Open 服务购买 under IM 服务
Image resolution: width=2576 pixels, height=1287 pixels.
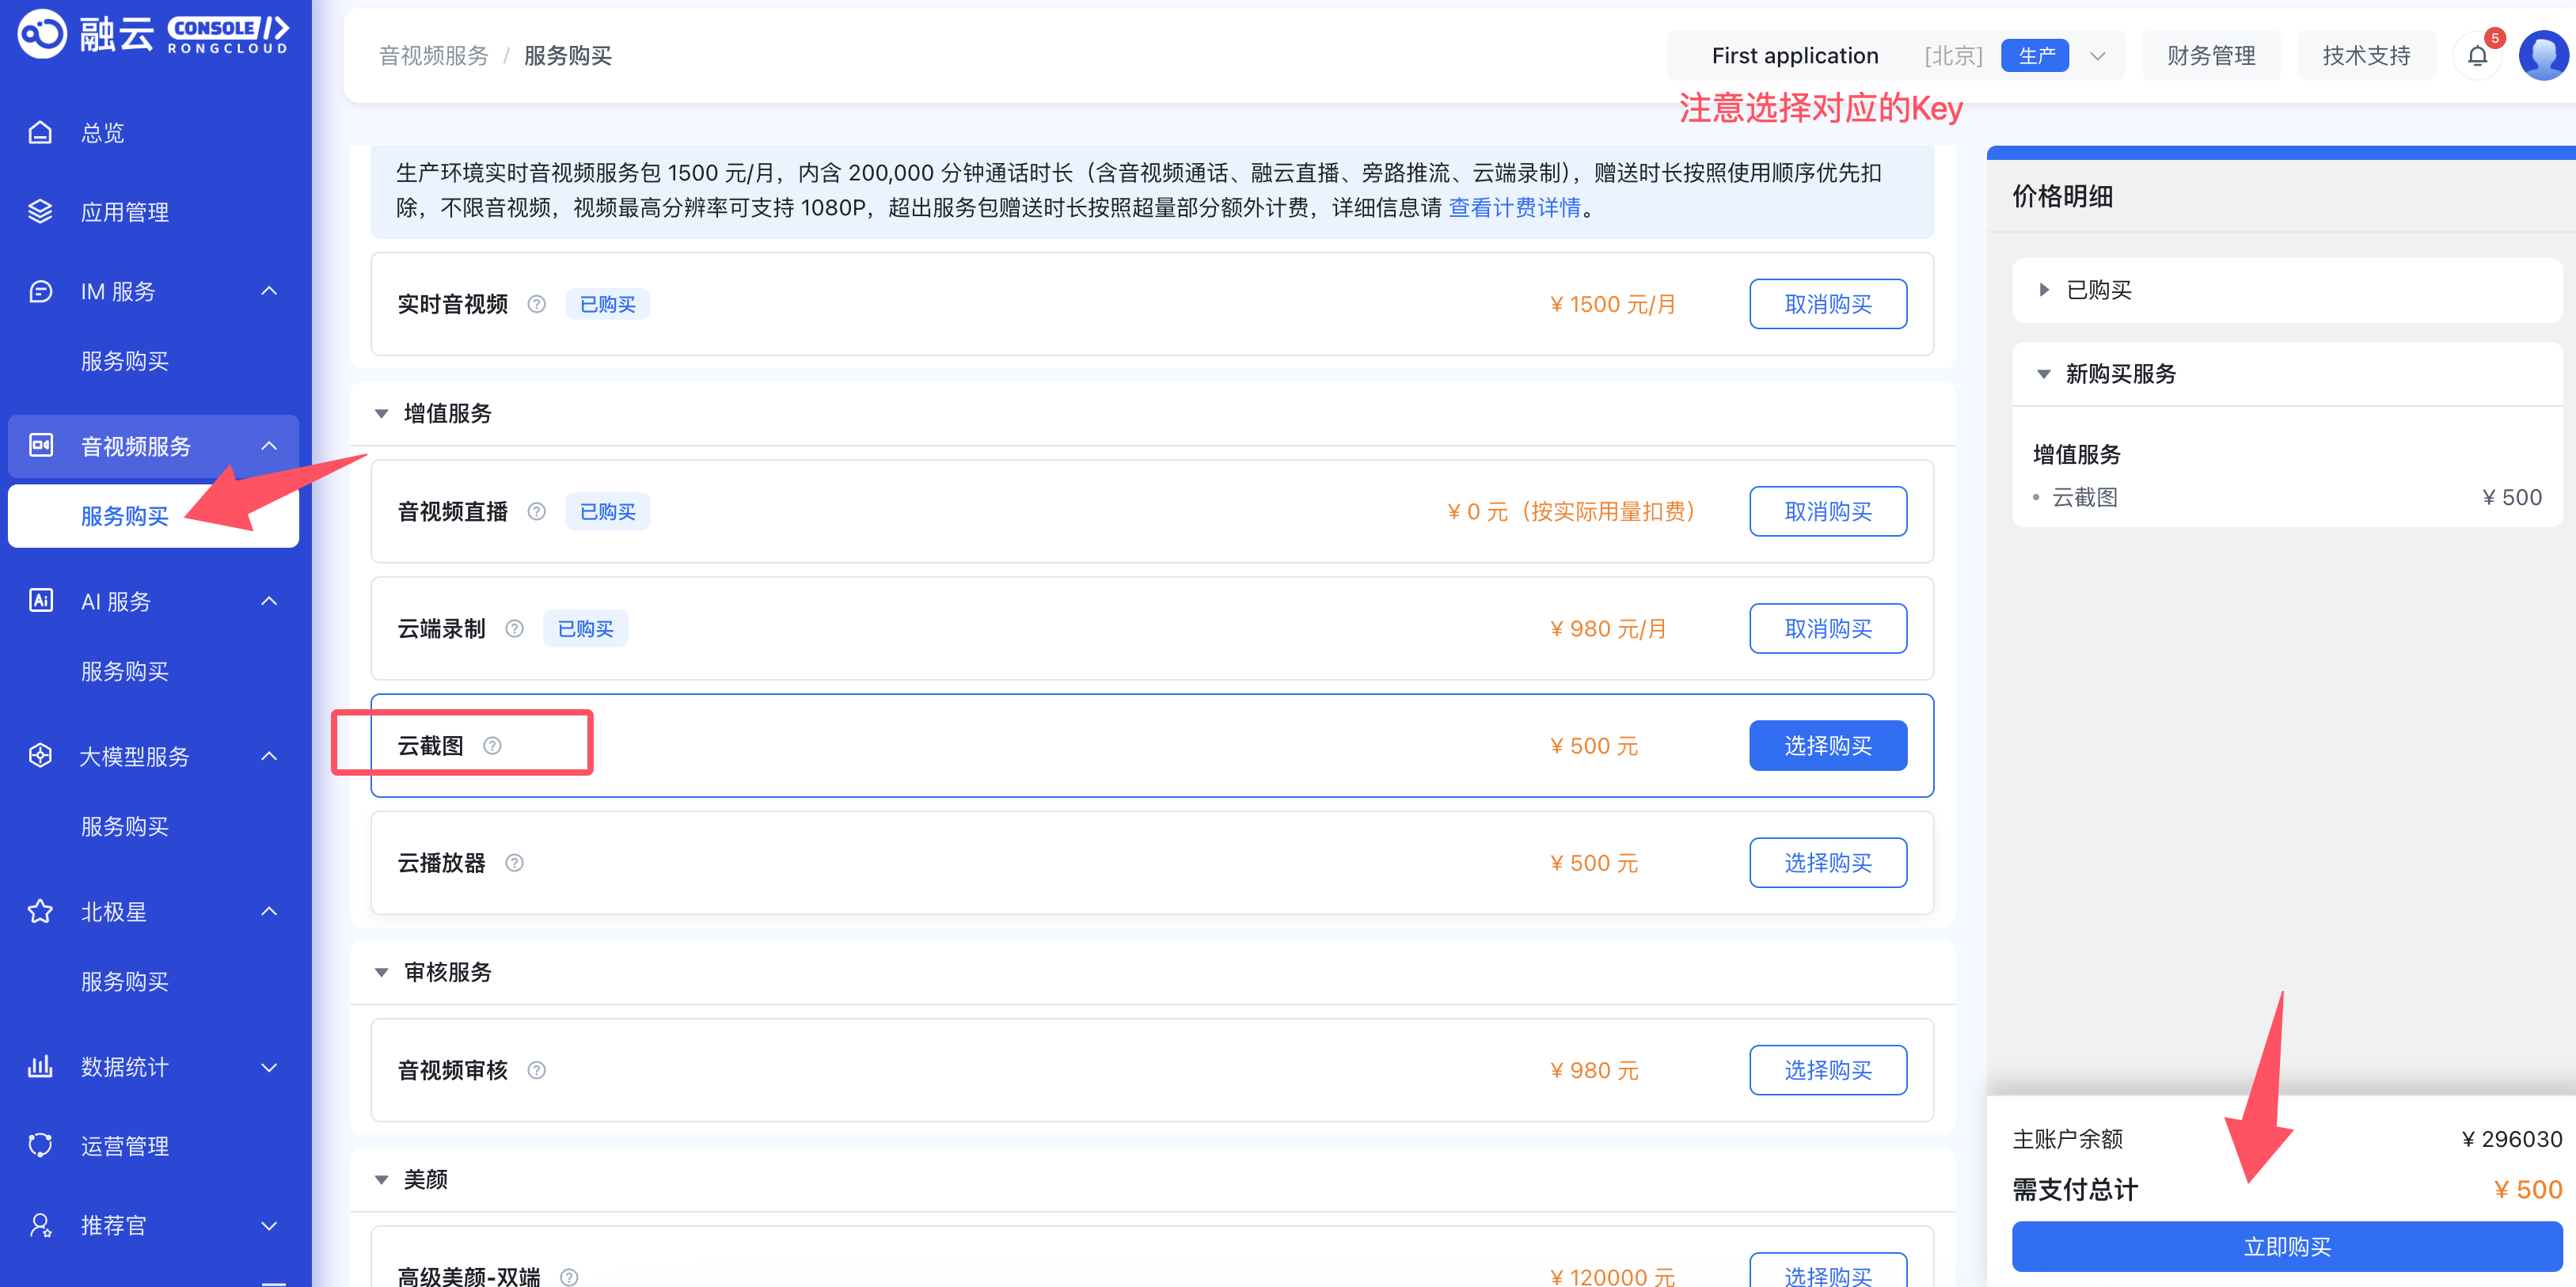pyautogui.click(x=125, y=361)
